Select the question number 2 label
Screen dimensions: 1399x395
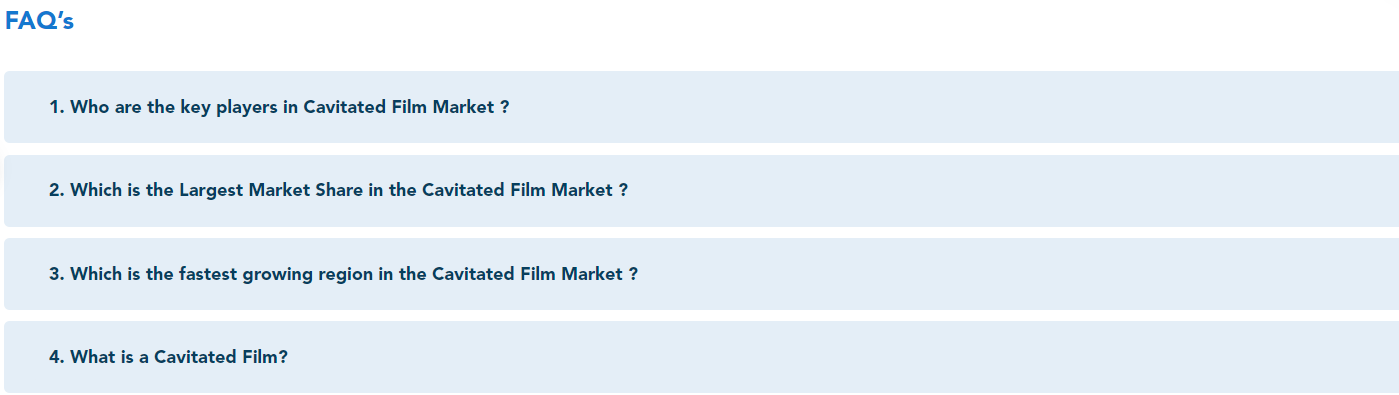56,190
